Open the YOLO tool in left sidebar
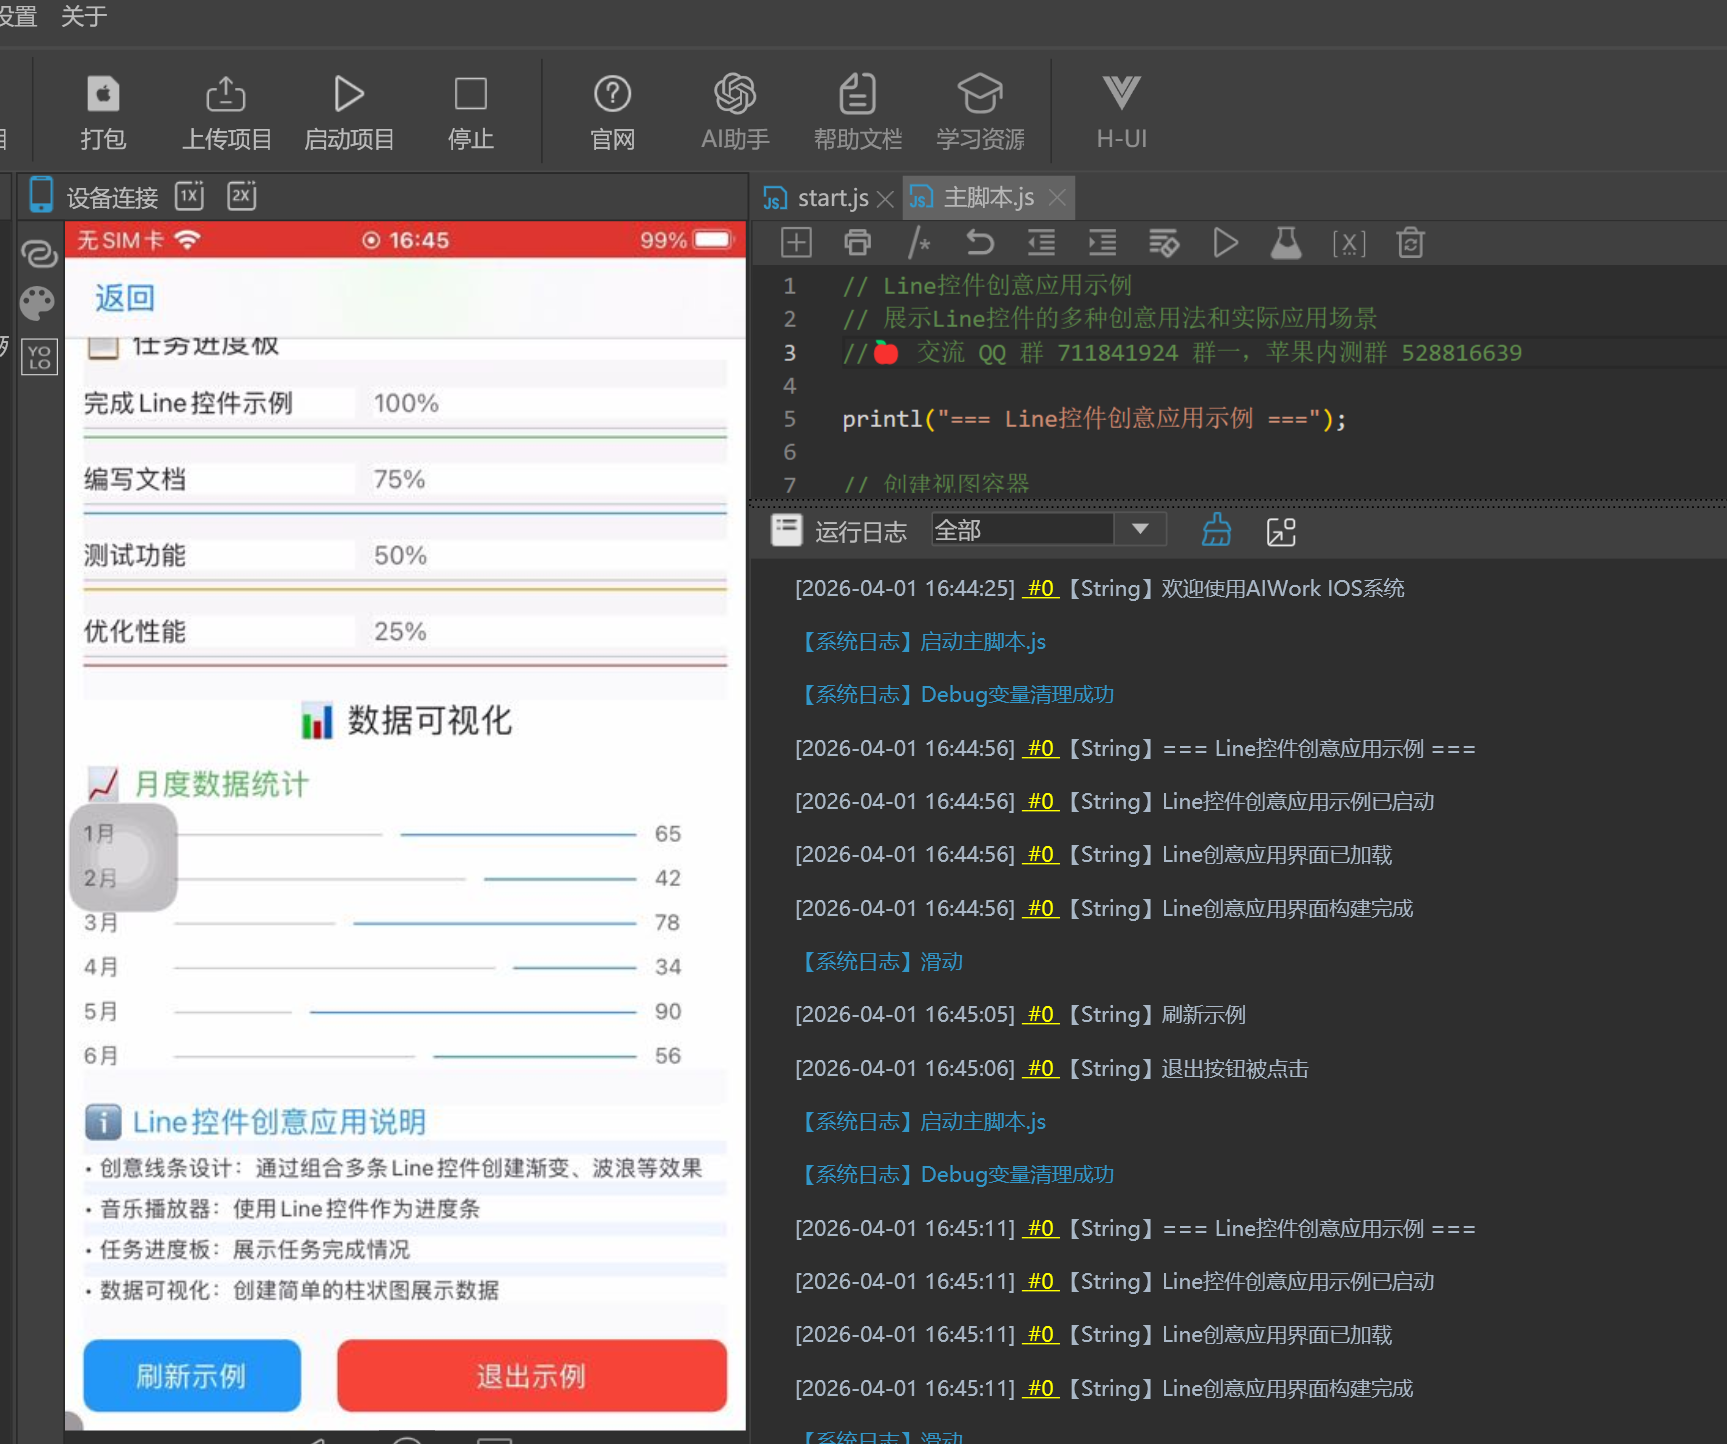 coord(40,357)
